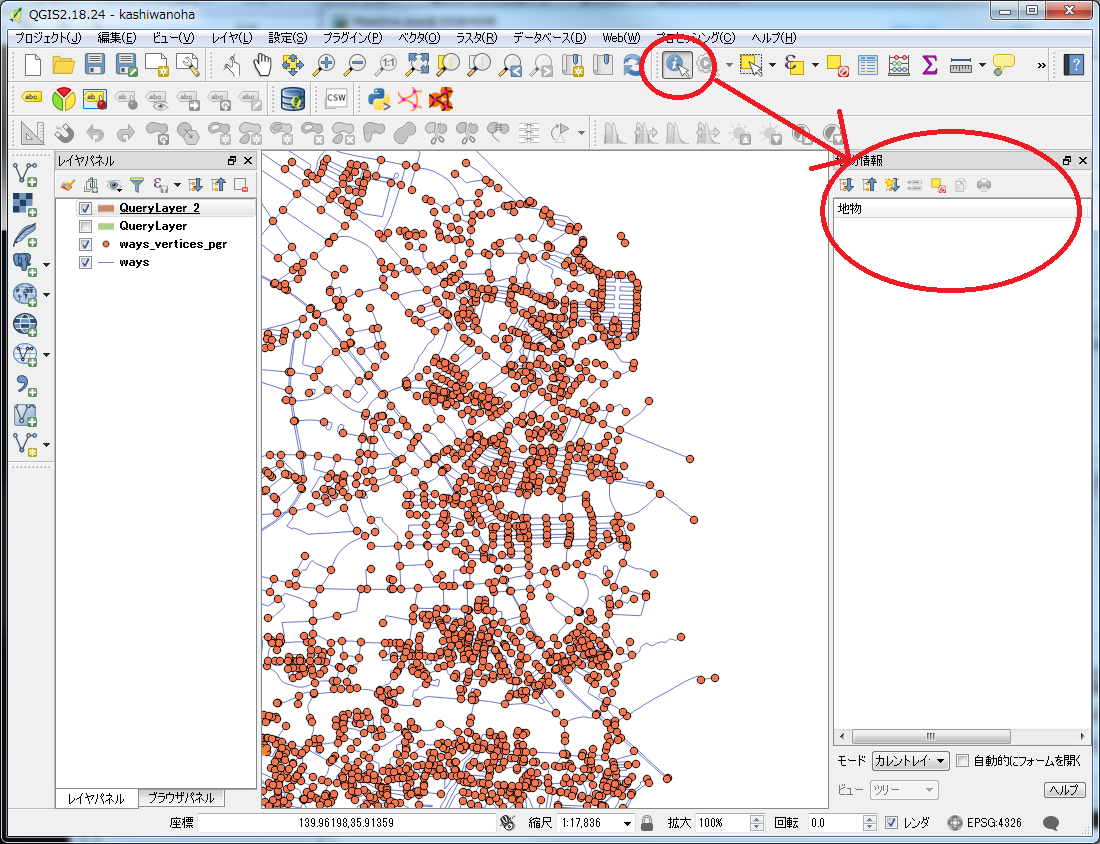This screenshot has height=844, width=1100.
Task: Open the map scale dropdown
Action: pyautogui.click(x=627, y=823)
